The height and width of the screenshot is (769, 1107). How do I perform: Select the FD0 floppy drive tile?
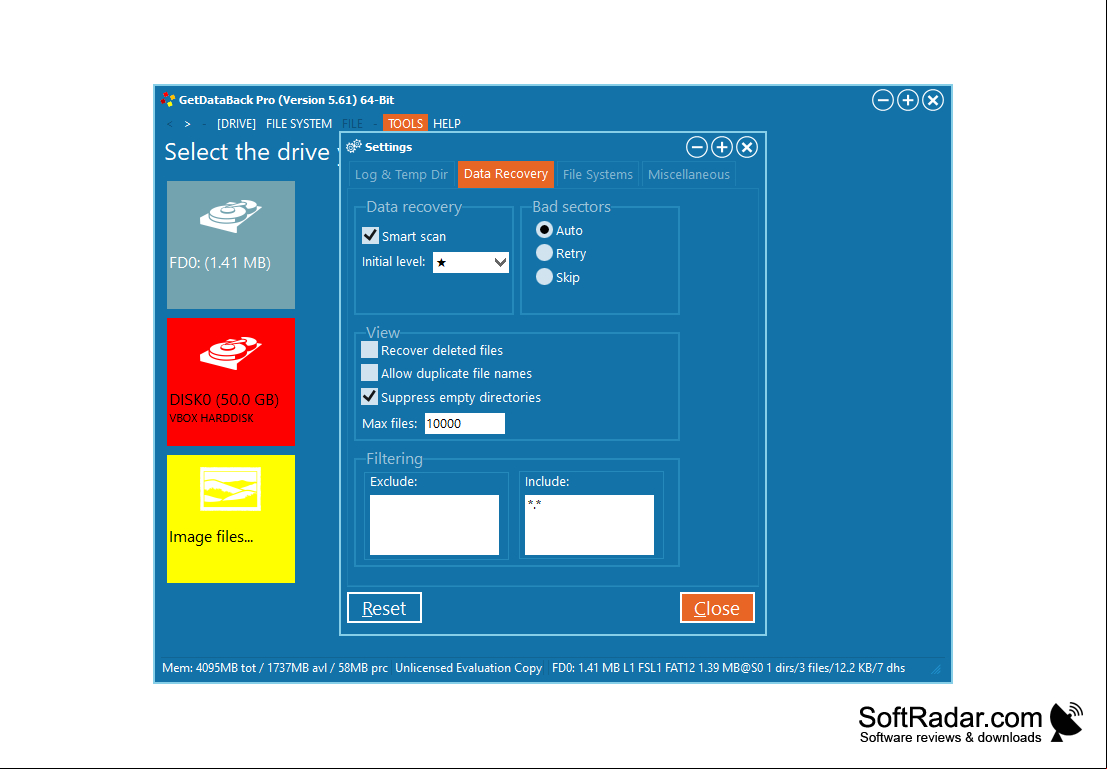click(x=231, y=244)
